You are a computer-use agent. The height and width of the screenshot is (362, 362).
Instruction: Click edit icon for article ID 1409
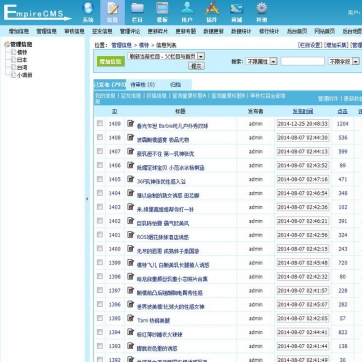130,123
